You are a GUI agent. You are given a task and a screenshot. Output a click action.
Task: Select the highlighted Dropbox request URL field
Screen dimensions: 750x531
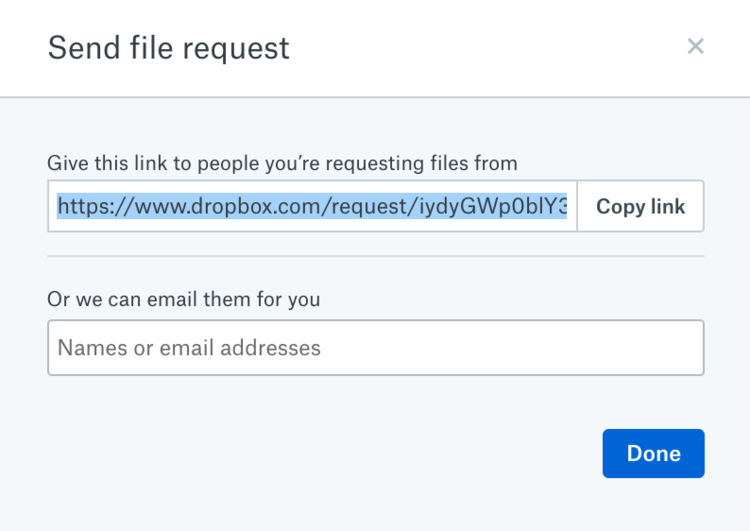click(x=312, y=206)
